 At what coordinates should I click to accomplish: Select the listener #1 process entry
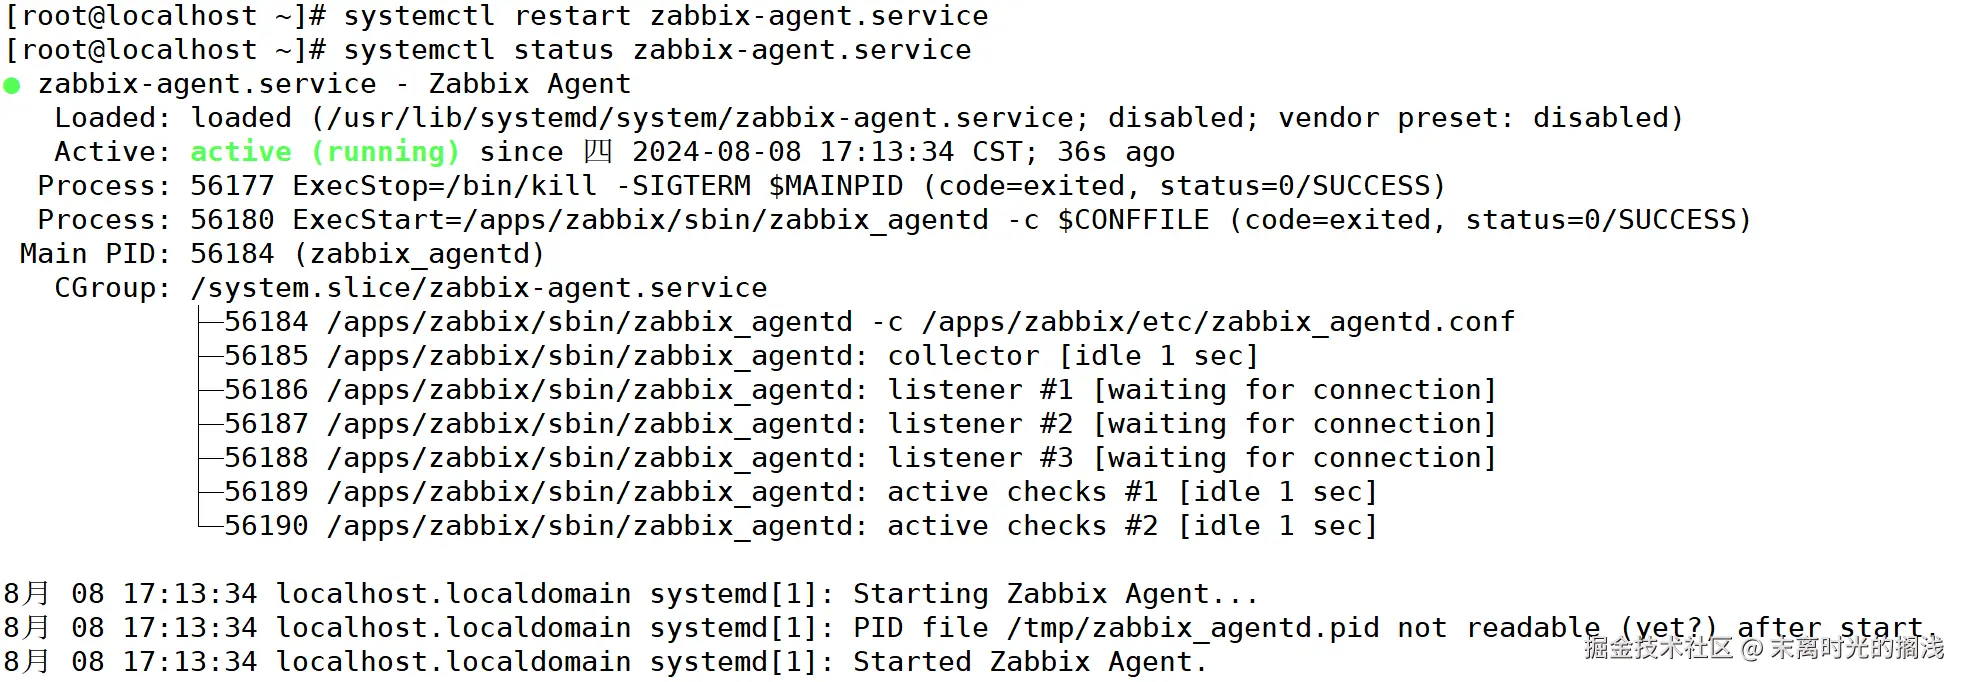[858, 390]
